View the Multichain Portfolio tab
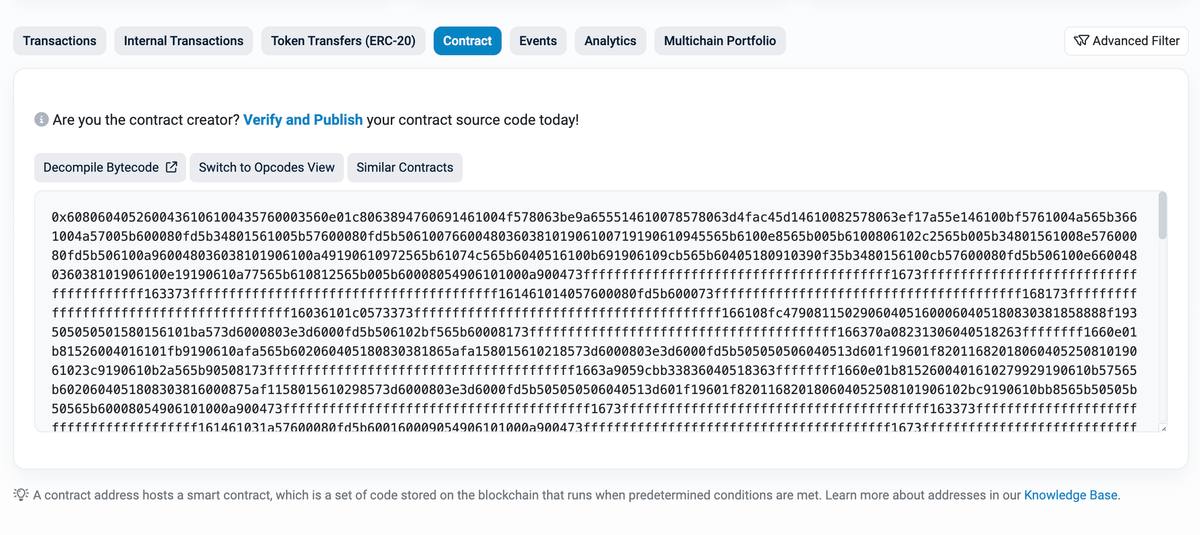The width and height of the screenshot is (1200, 535). [x=720, y=41]
